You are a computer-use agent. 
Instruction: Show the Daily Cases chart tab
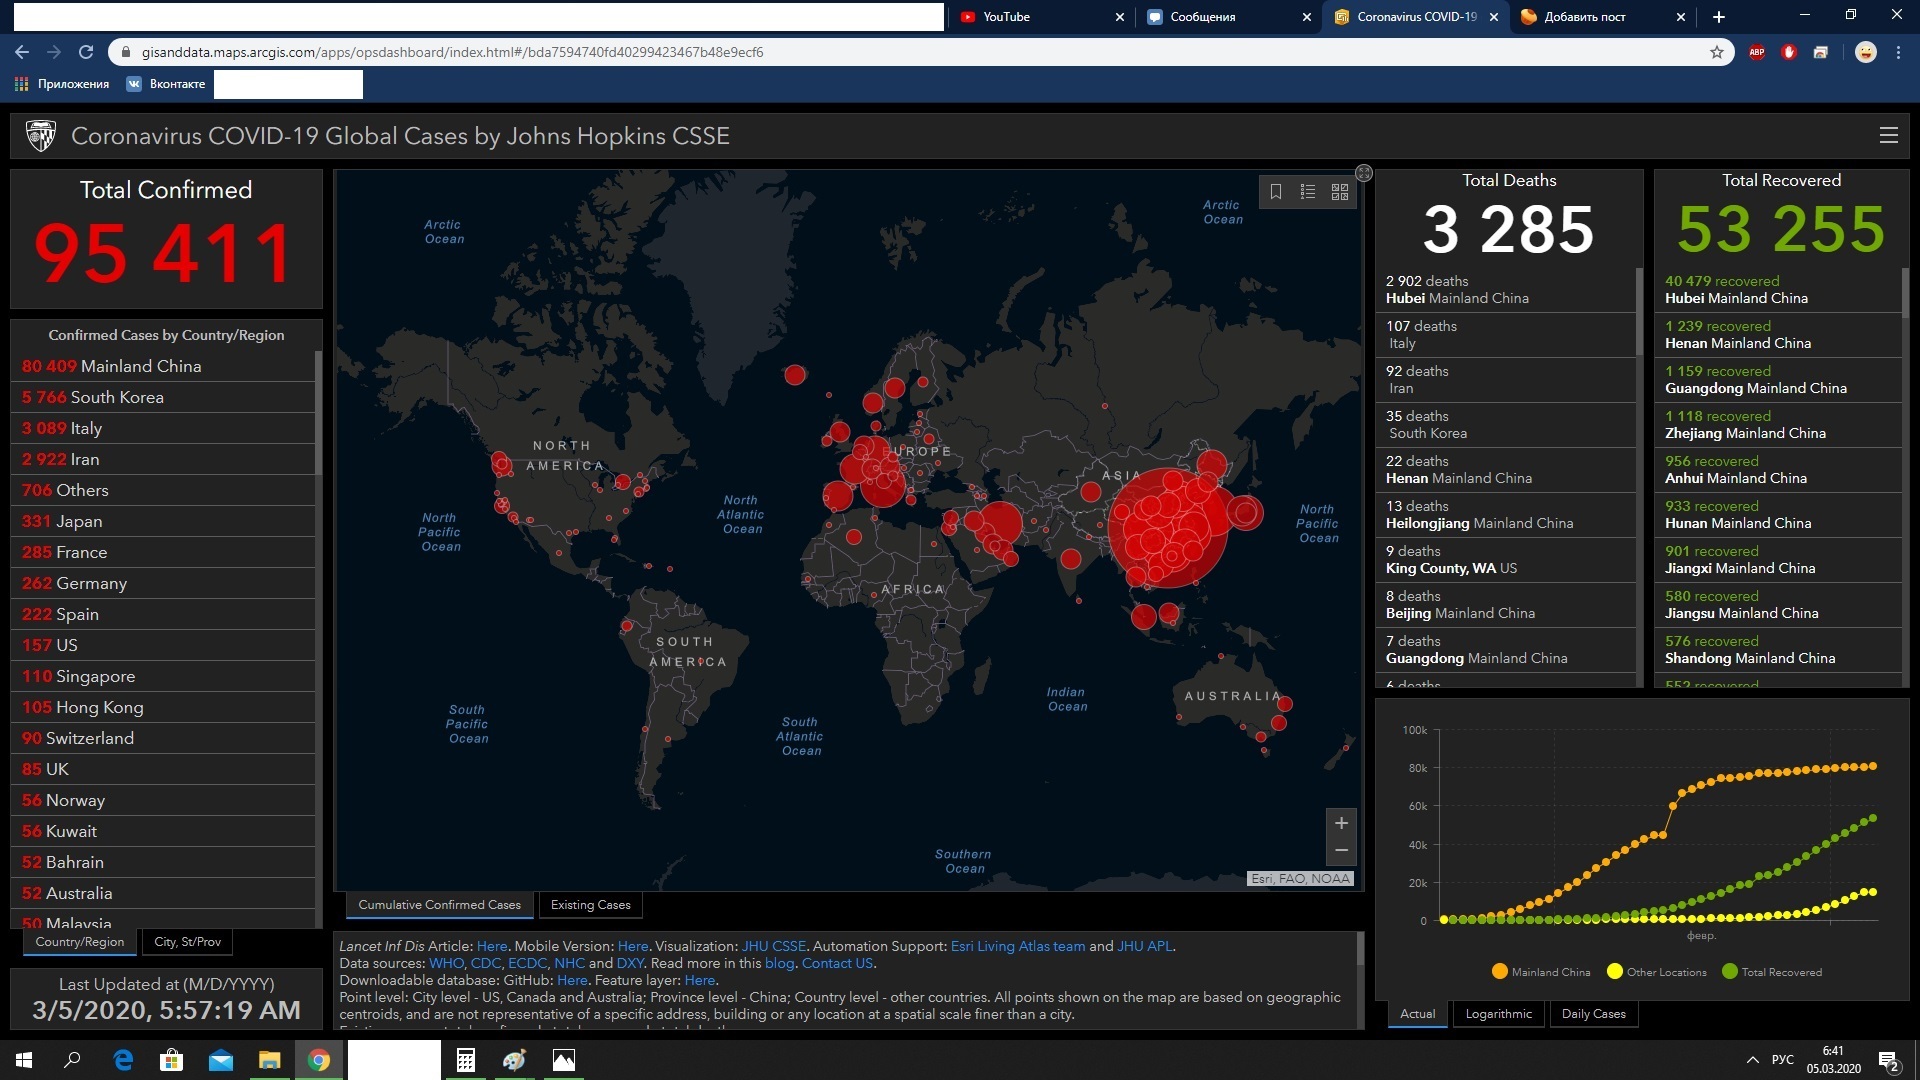(1594, 1014)
